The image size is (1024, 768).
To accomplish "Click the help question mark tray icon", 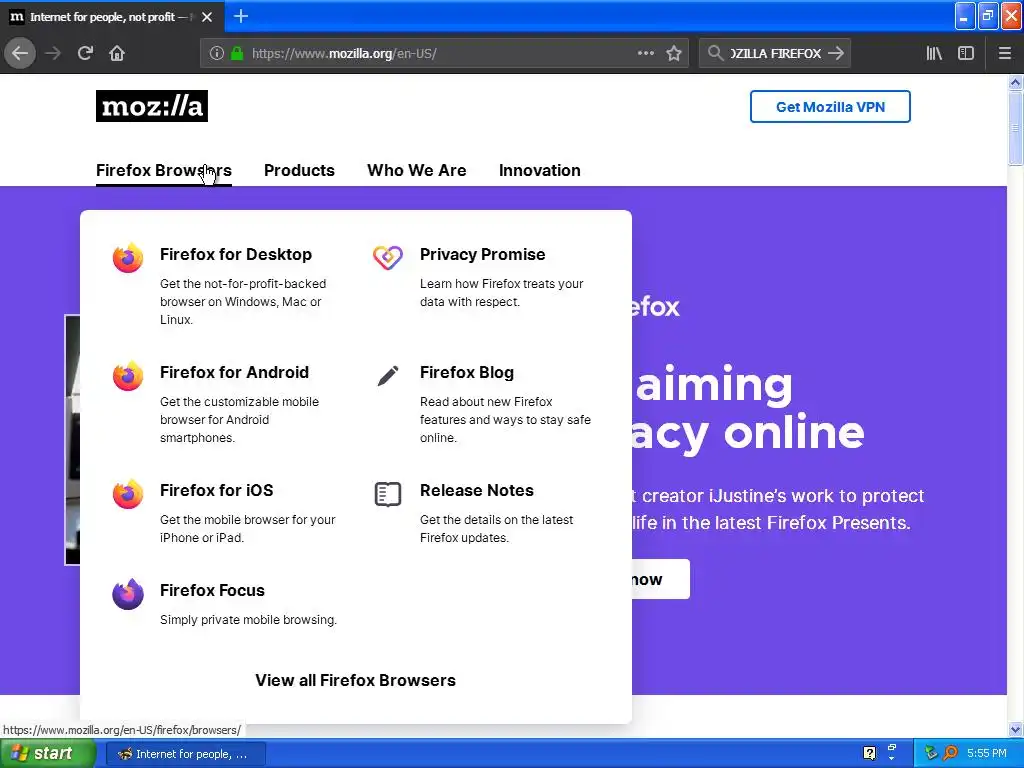I will tap(869, 753).
